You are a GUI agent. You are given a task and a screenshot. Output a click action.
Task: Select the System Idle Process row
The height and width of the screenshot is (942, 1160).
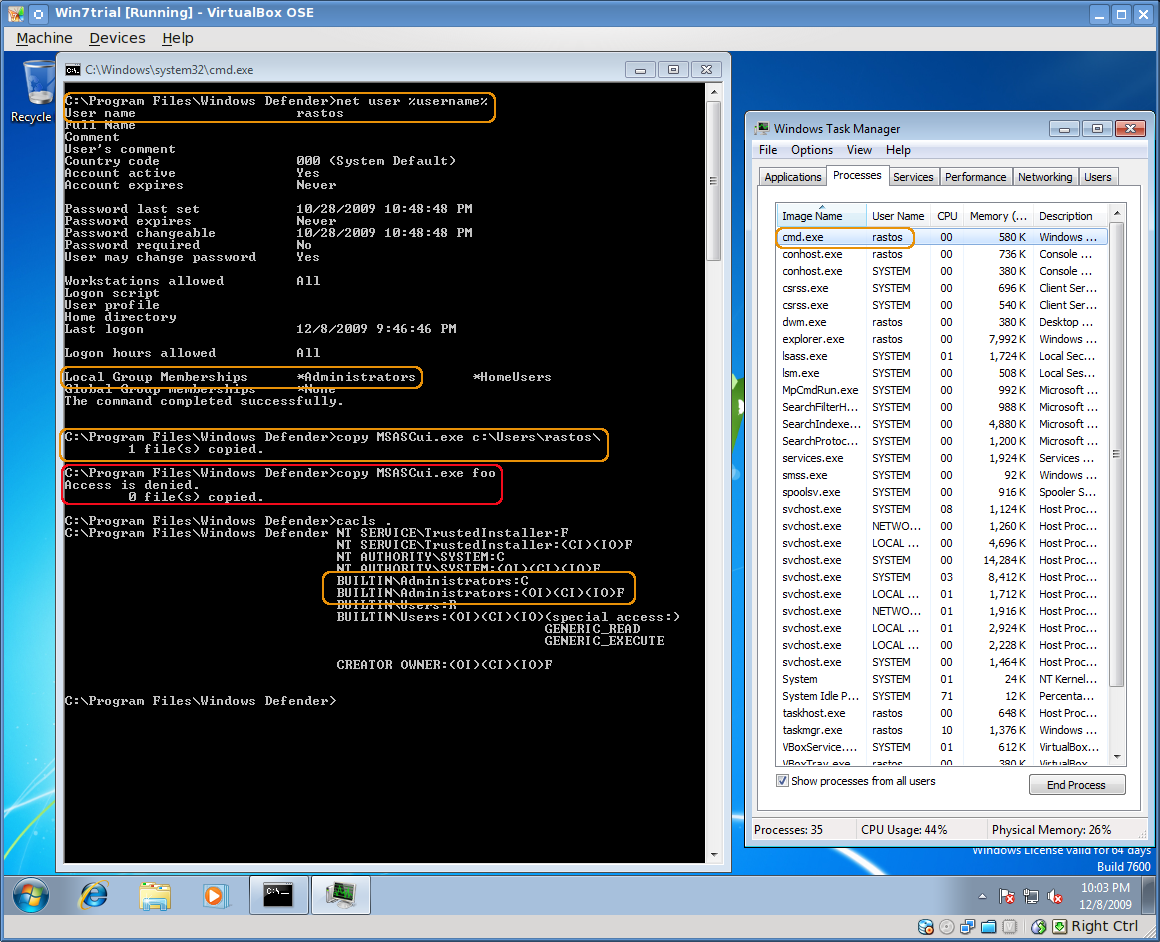[942, 696]
